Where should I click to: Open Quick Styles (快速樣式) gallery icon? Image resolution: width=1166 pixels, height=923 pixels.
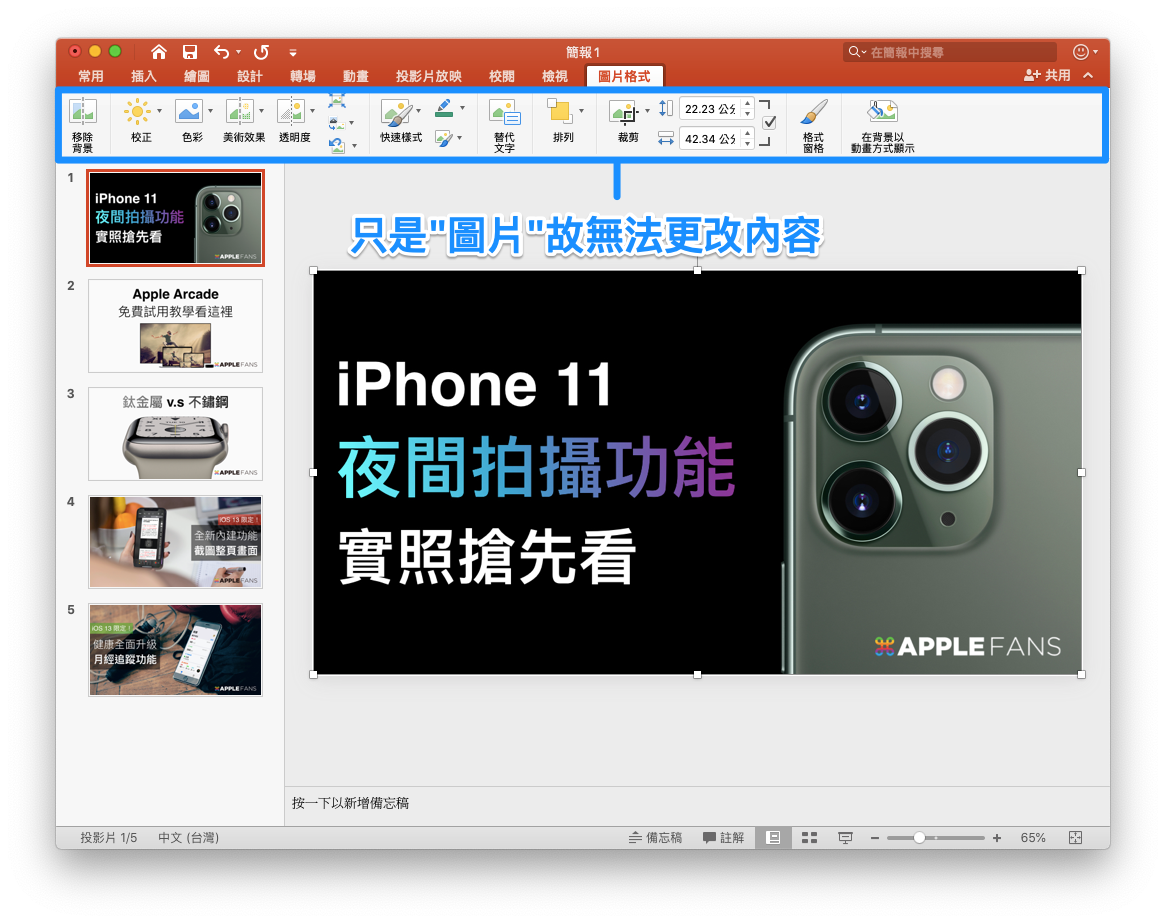tap(396, 113)
